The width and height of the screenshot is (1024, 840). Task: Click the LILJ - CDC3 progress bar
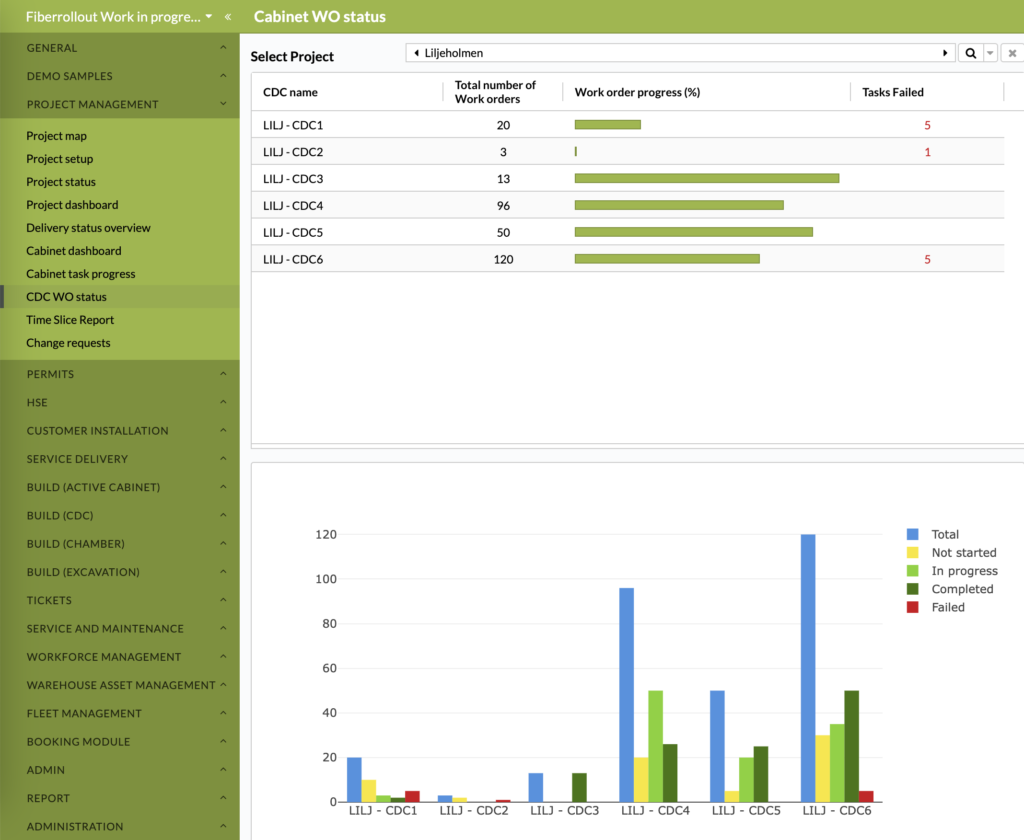pos(706,178)
